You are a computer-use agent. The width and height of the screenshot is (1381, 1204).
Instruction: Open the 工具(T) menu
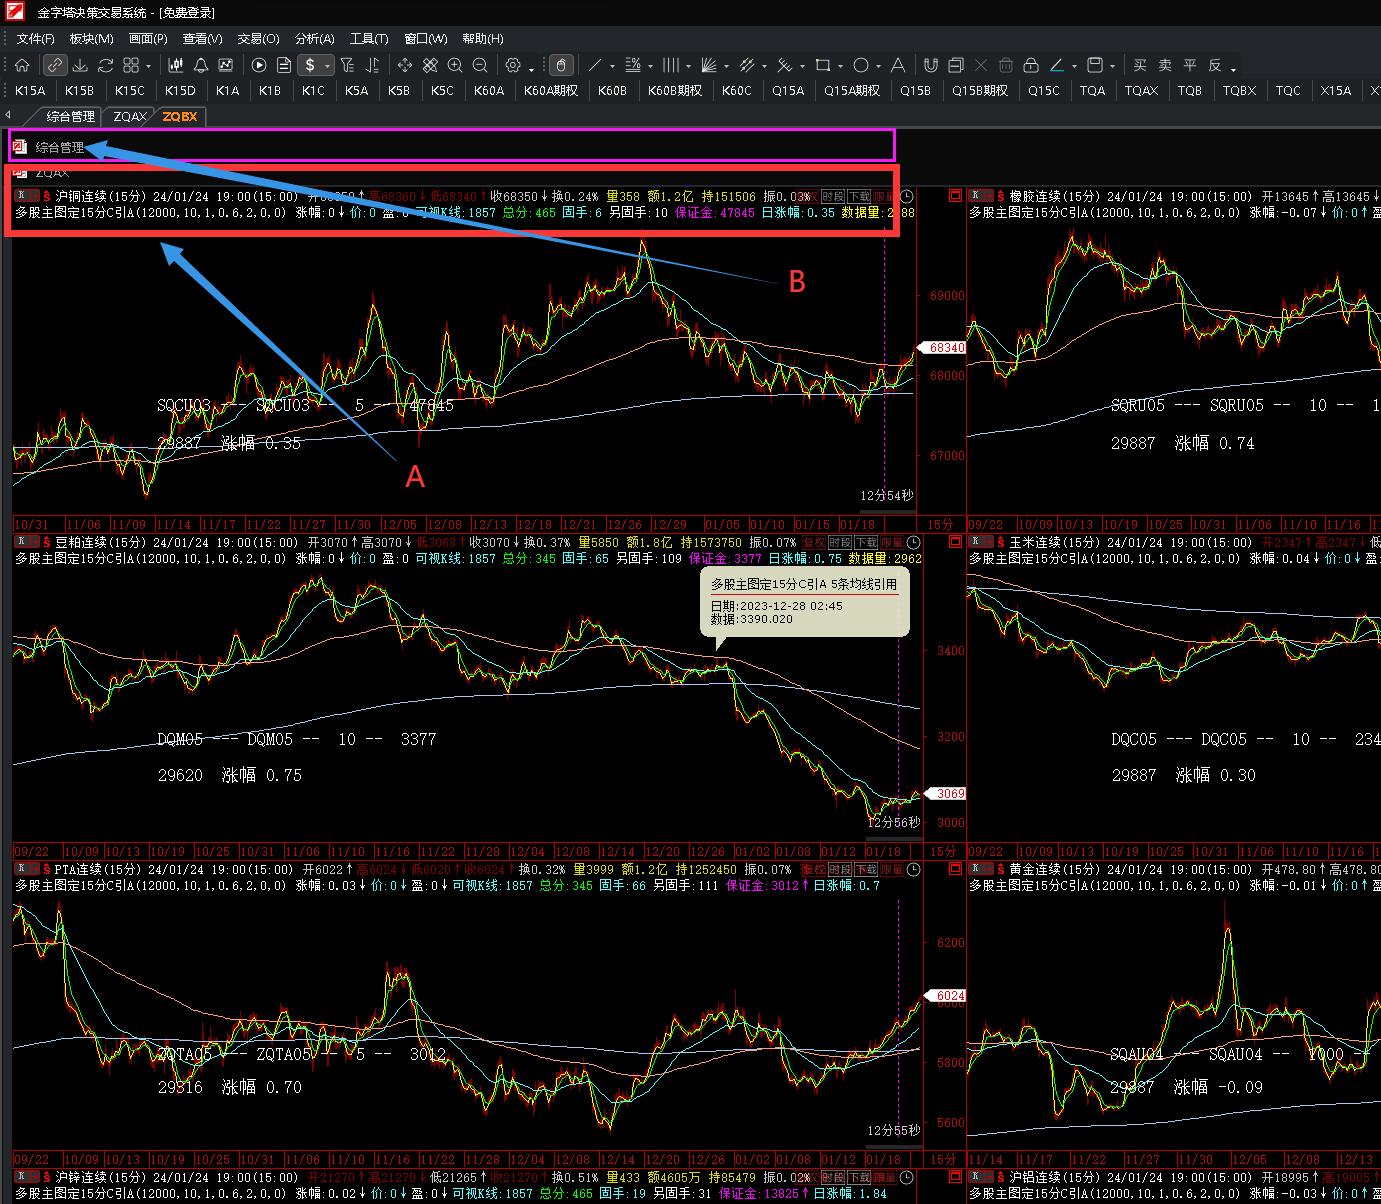(x=369, y=38)
